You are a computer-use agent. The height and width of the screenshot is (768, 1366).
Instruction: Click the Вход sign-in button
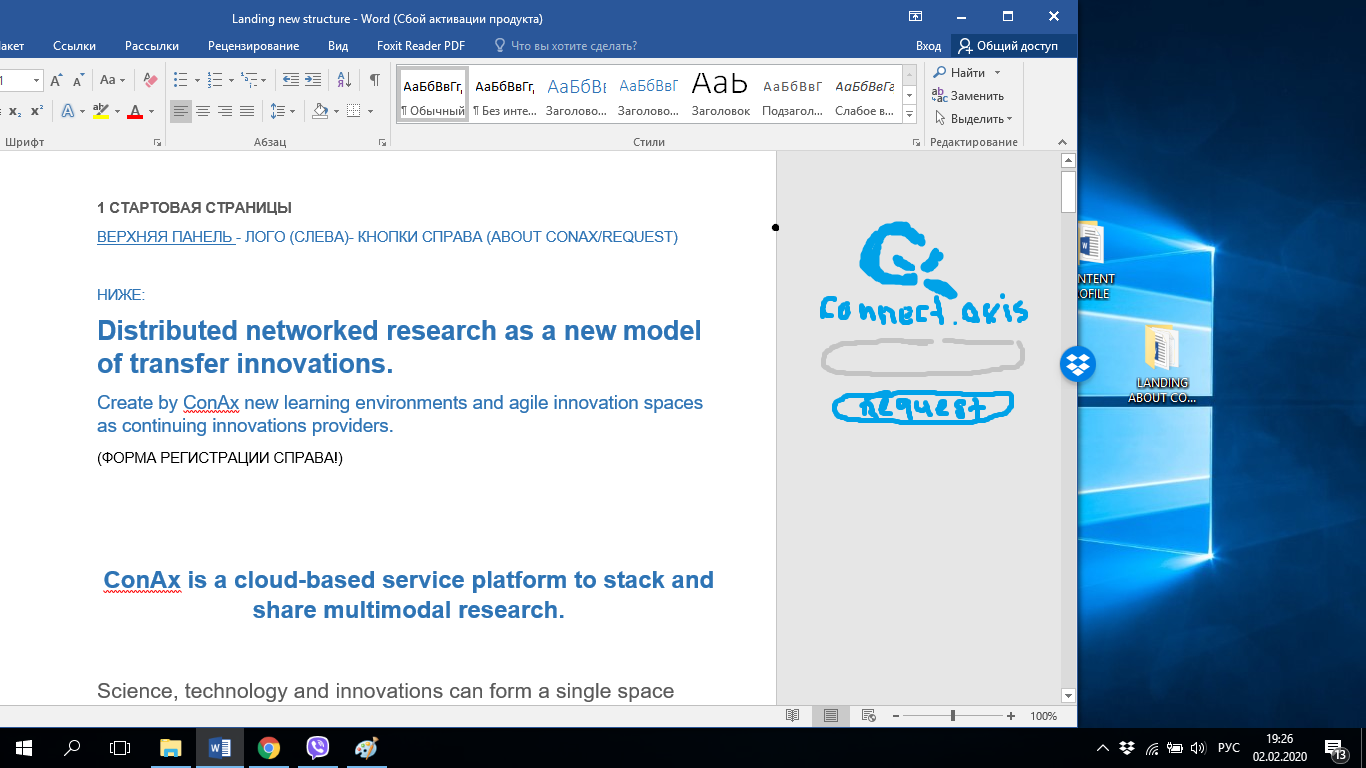[x=928, y=46]
